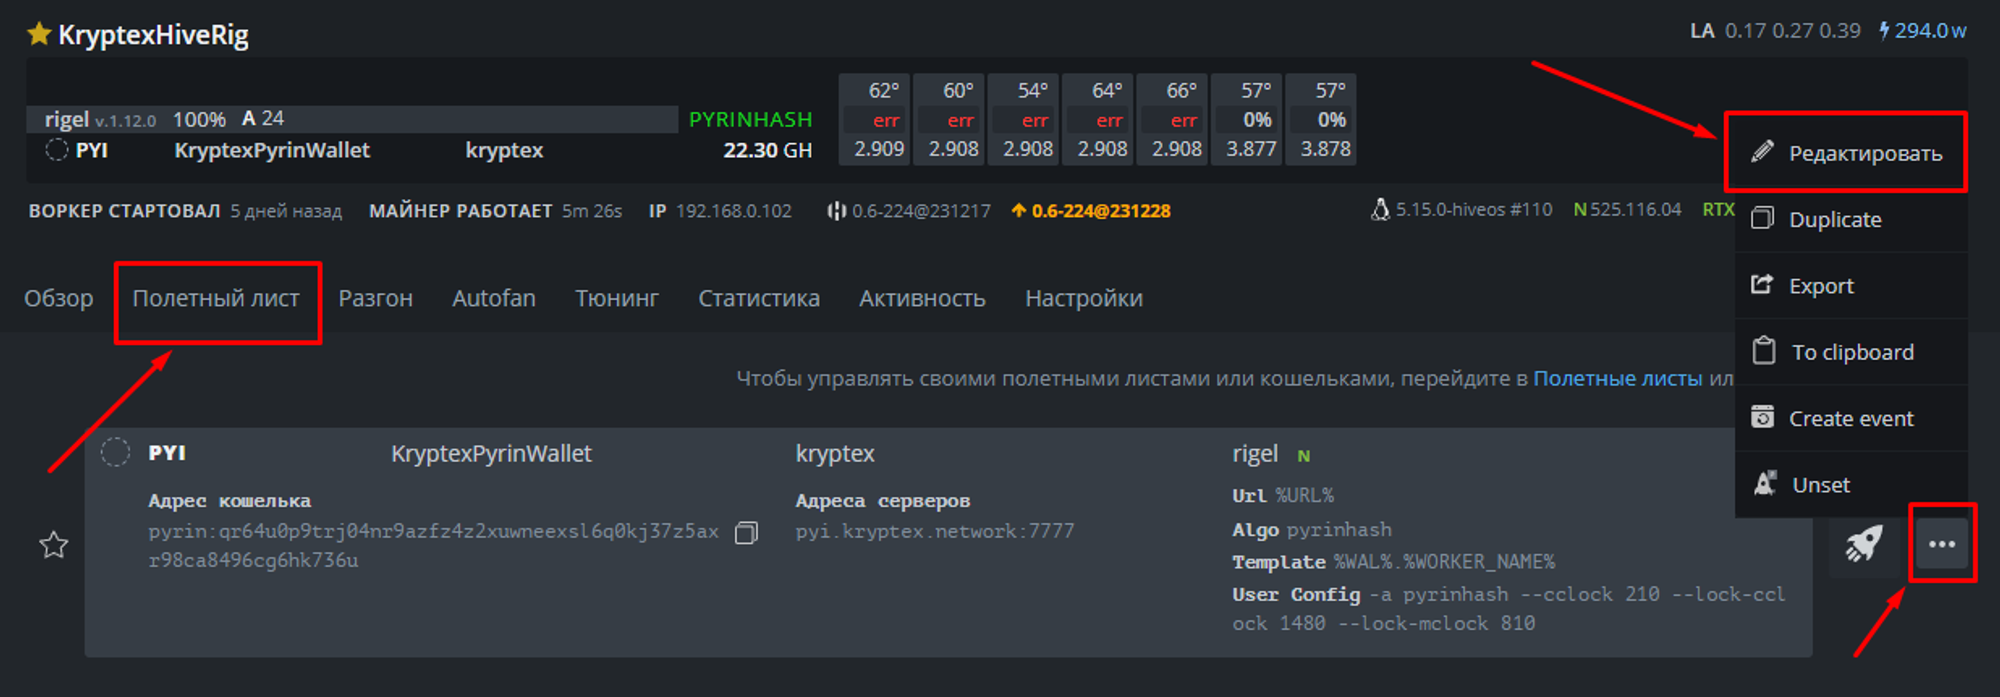Copy the wallet address with the copy icon
This screenshot has width=2000, height=697.
tap(746, 533)
